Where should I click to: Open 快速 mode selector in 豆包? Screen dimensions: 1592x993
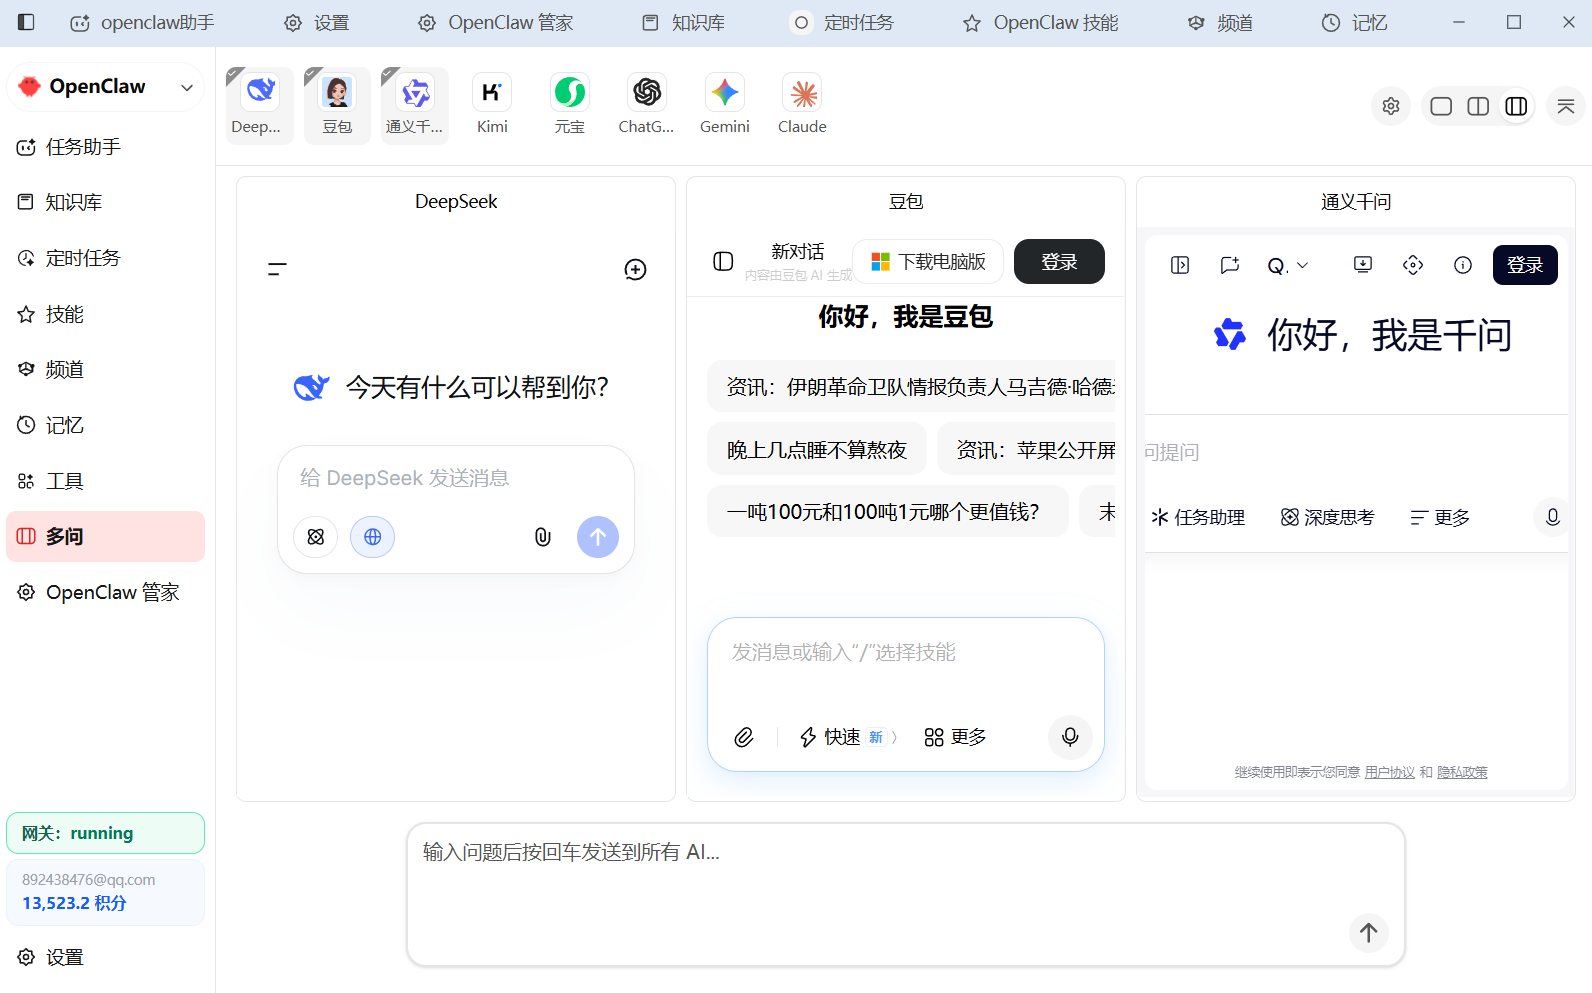coord(848,737)
